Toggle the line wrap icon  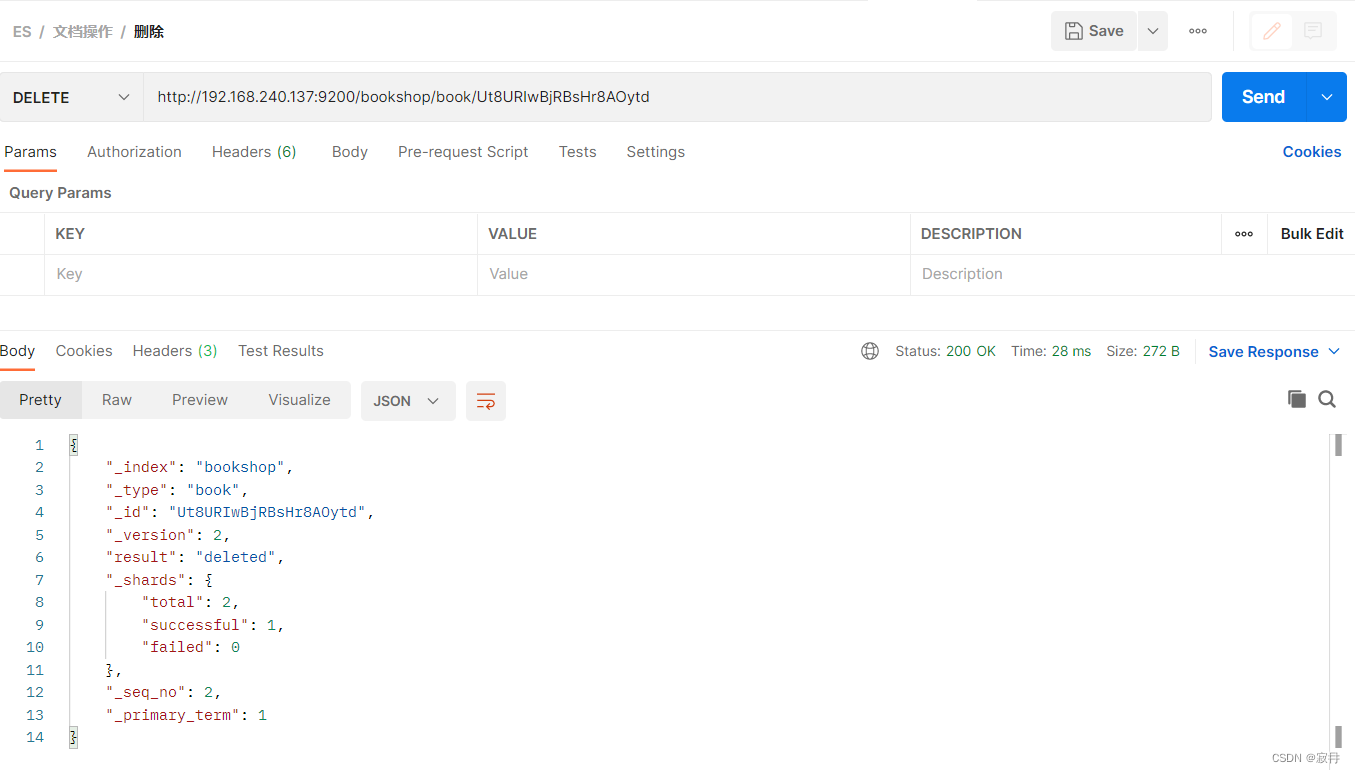[486, 401]
